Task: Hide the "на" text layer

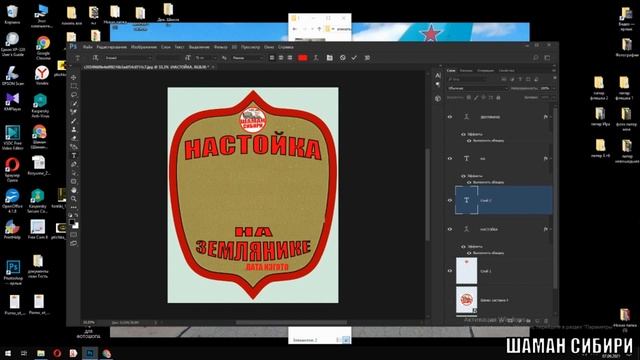Action: [450, 159]
